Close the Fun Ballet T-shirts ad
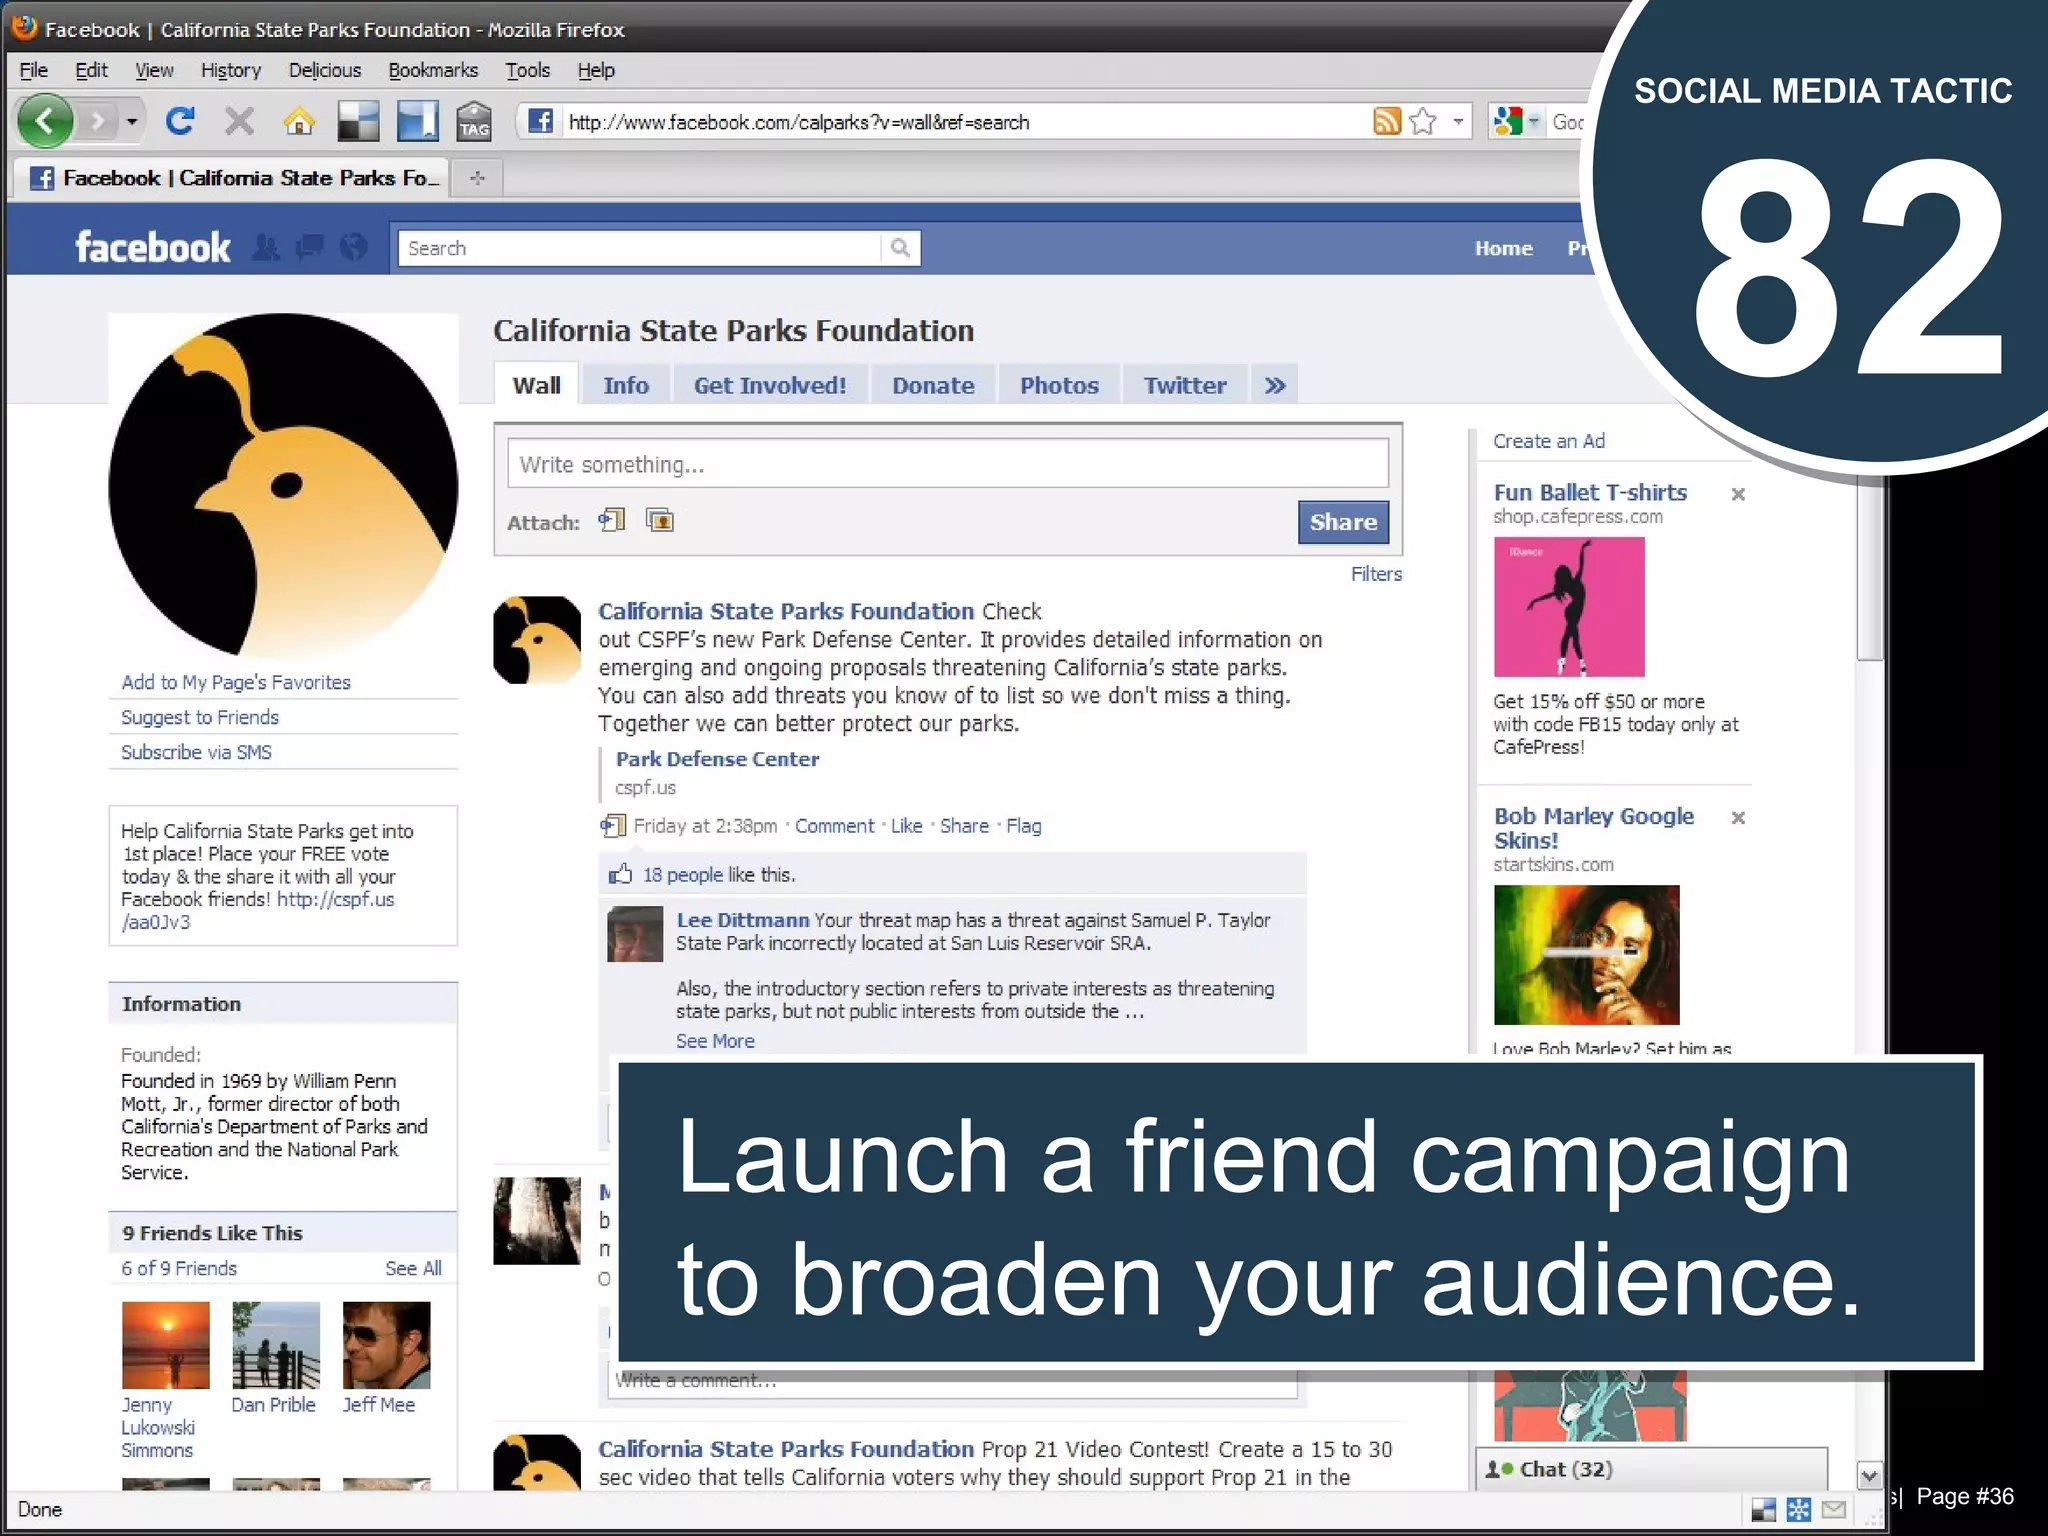This screenshot has height=1536, width=2048. (1738, 494)
